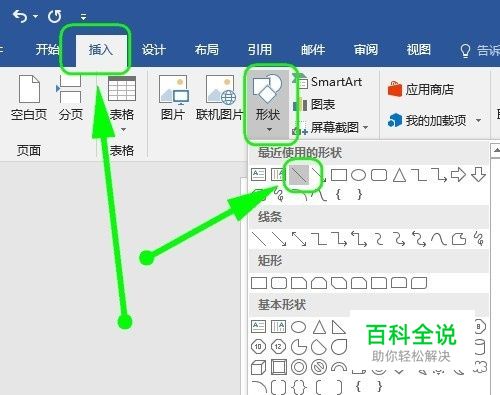Click the Undo icon in quick access toolbar

click(x=20, y=16)
